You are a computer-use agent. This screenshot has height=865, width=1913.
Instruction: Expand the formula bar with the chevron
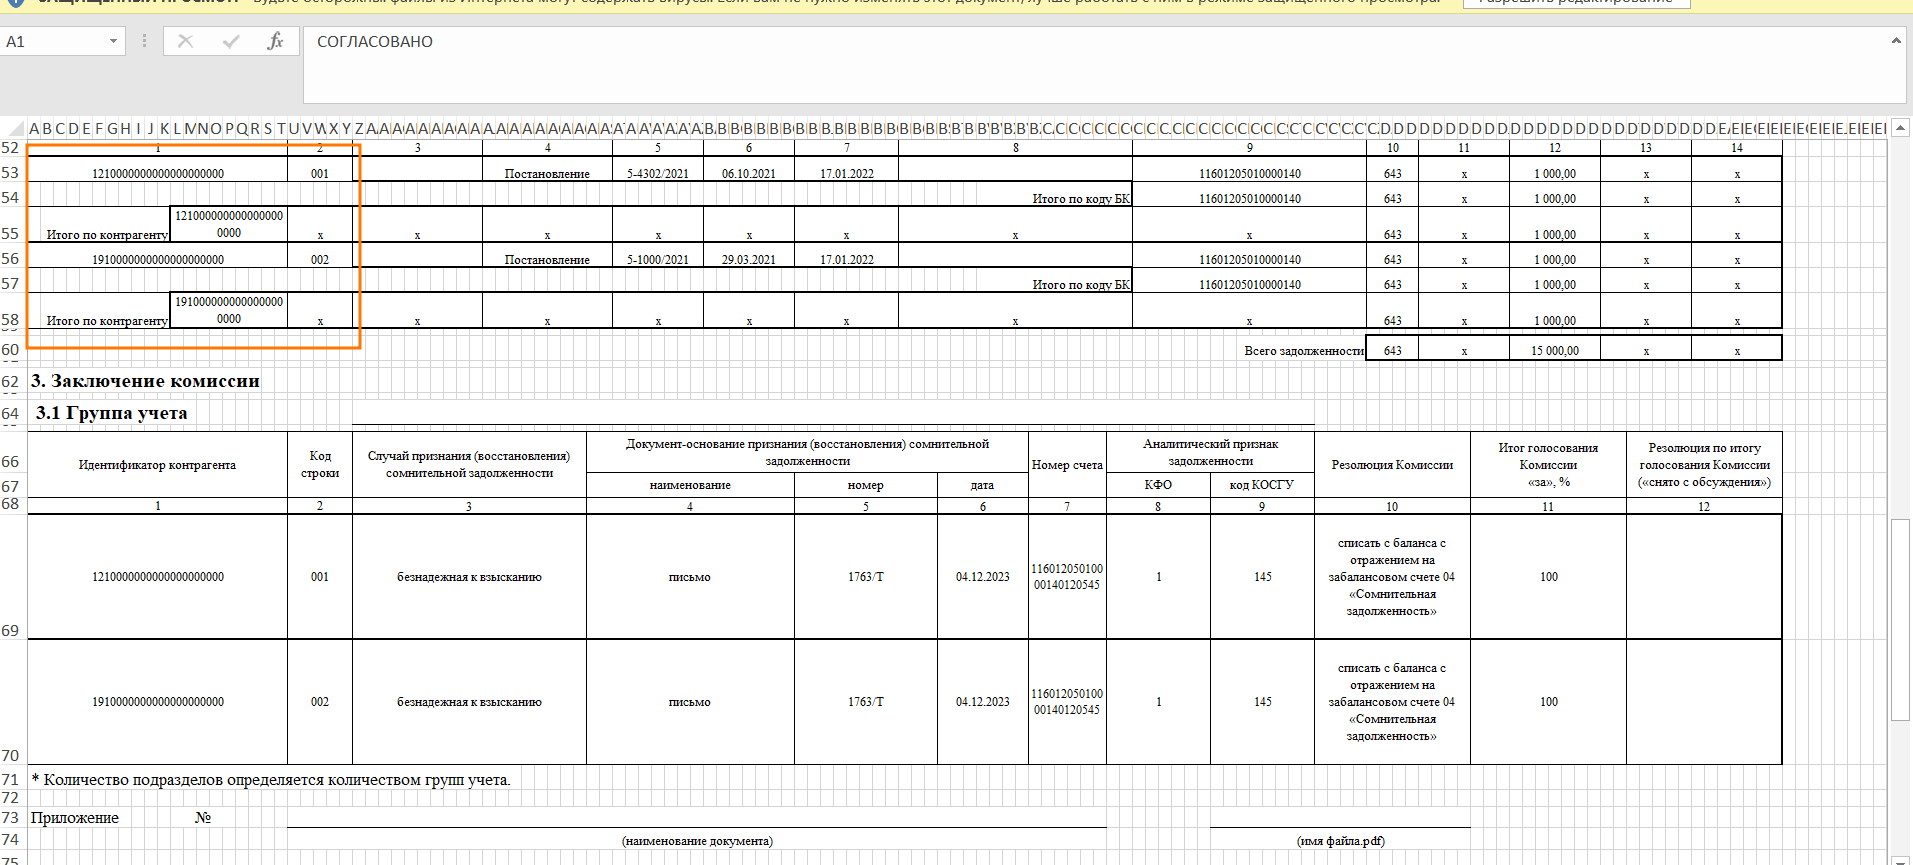coord(1895,41)
